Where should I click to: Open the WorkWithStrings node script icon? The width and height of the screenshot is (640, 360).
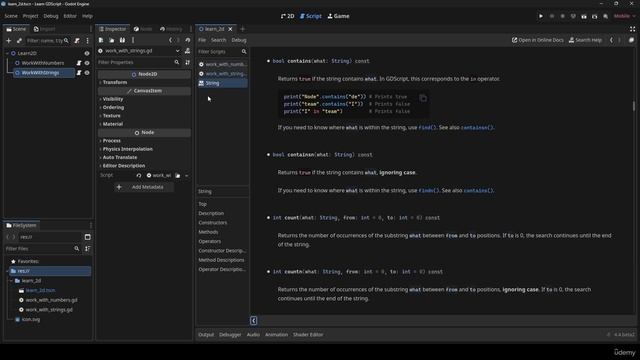(x=79, y=73)
